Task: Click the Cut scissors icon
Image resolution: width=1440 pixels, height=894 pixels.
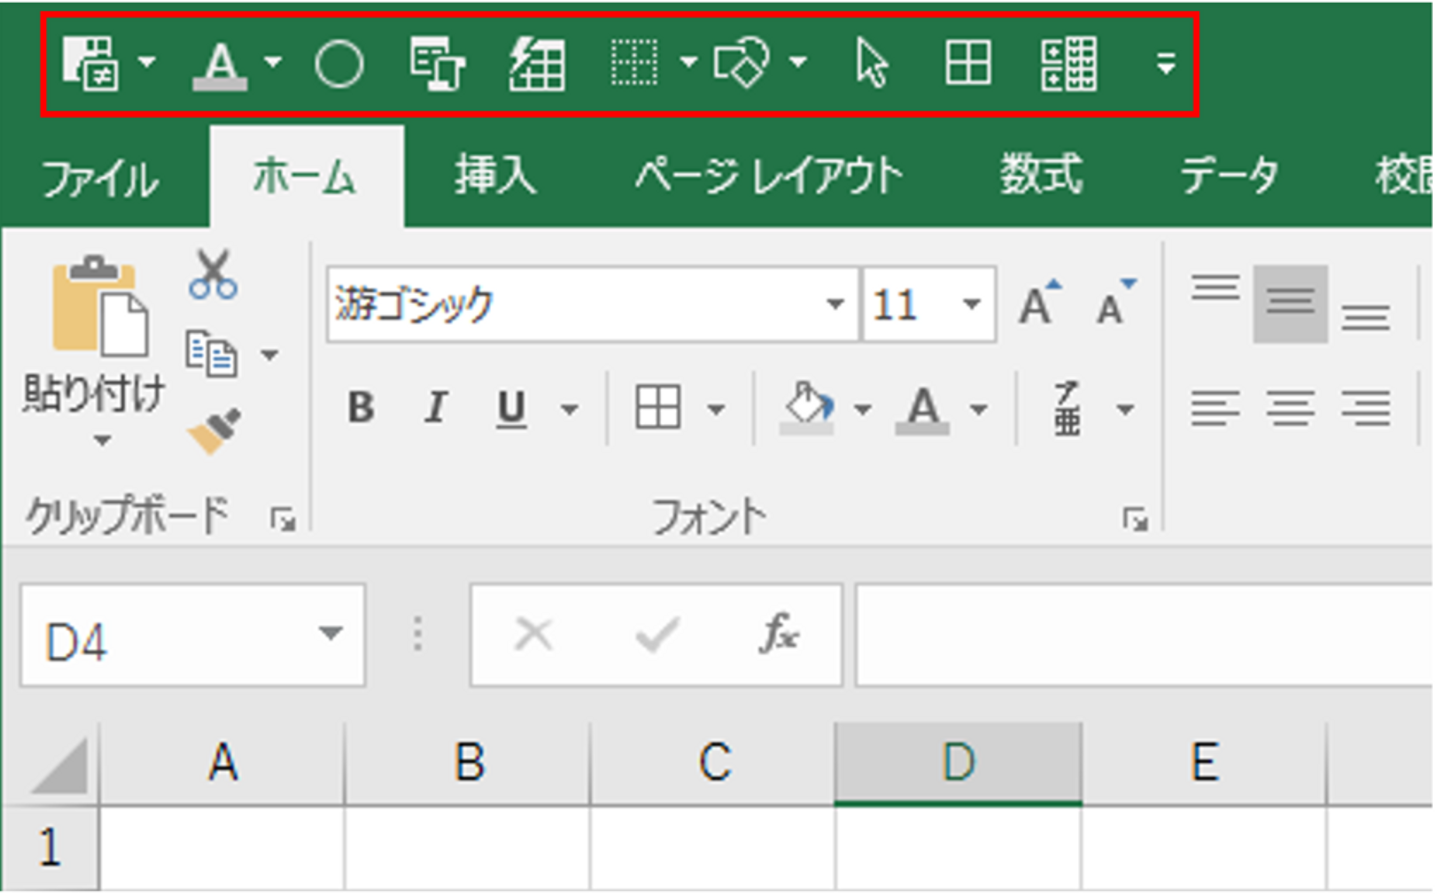Action: pos(213,274)
